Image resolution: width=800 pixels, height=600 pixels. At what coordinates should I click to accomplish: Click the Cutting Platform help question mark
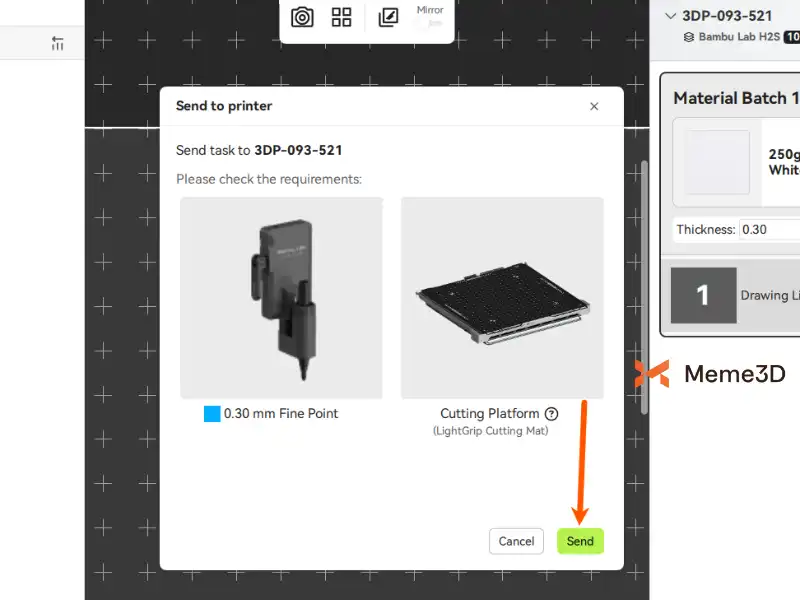551,413
